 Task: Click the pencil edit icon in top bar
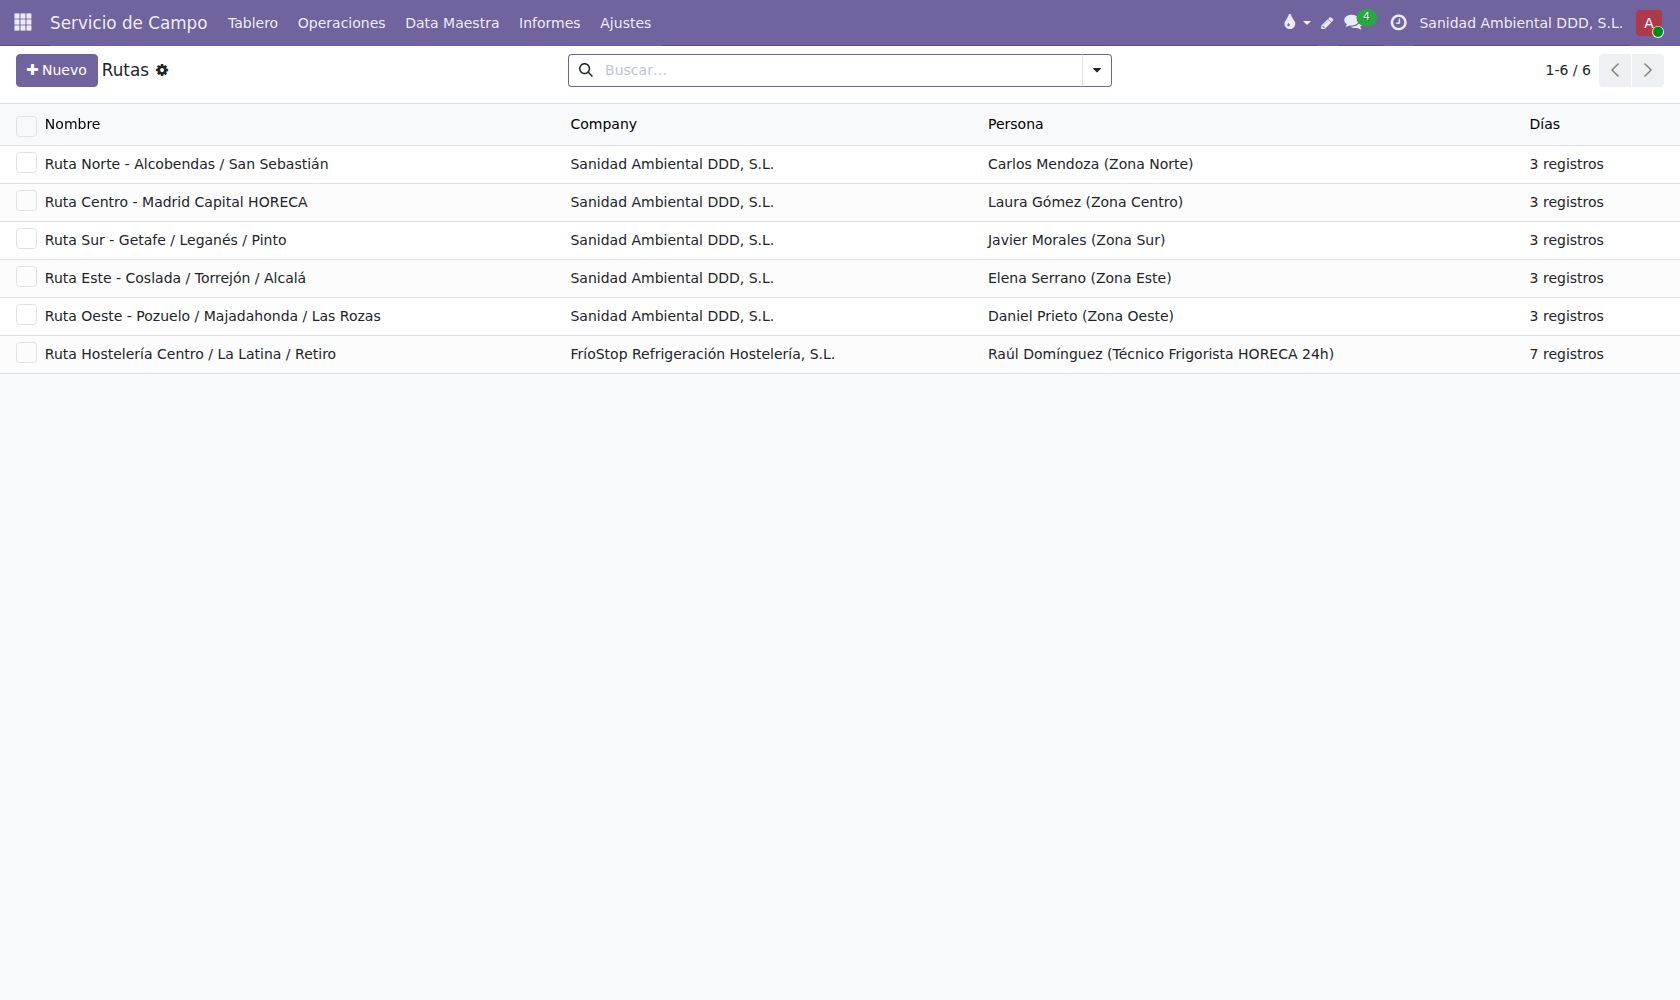tap(1327, 22)
